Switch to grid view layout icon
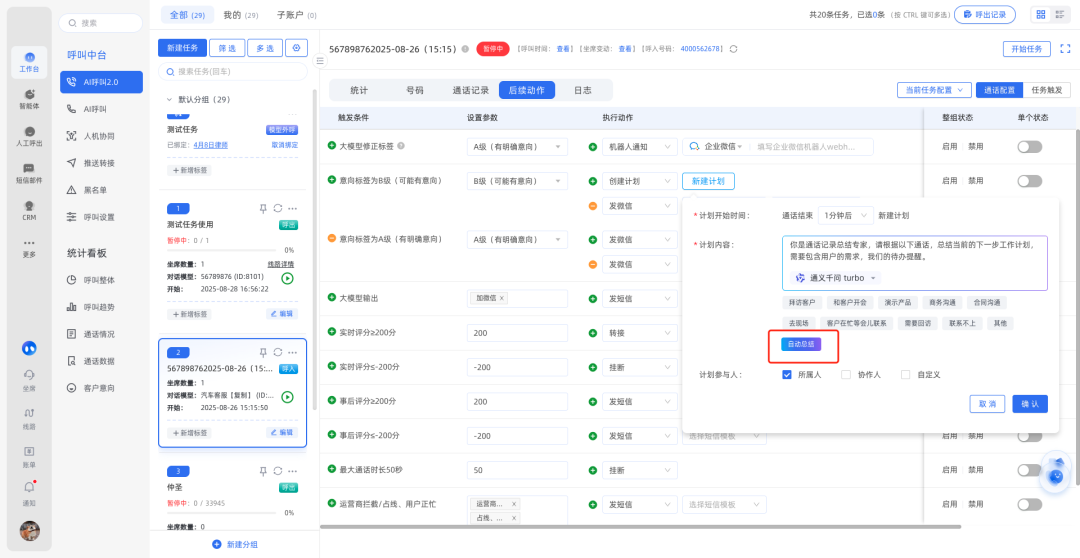1080x558 pixels. (x=1041, y=14)
